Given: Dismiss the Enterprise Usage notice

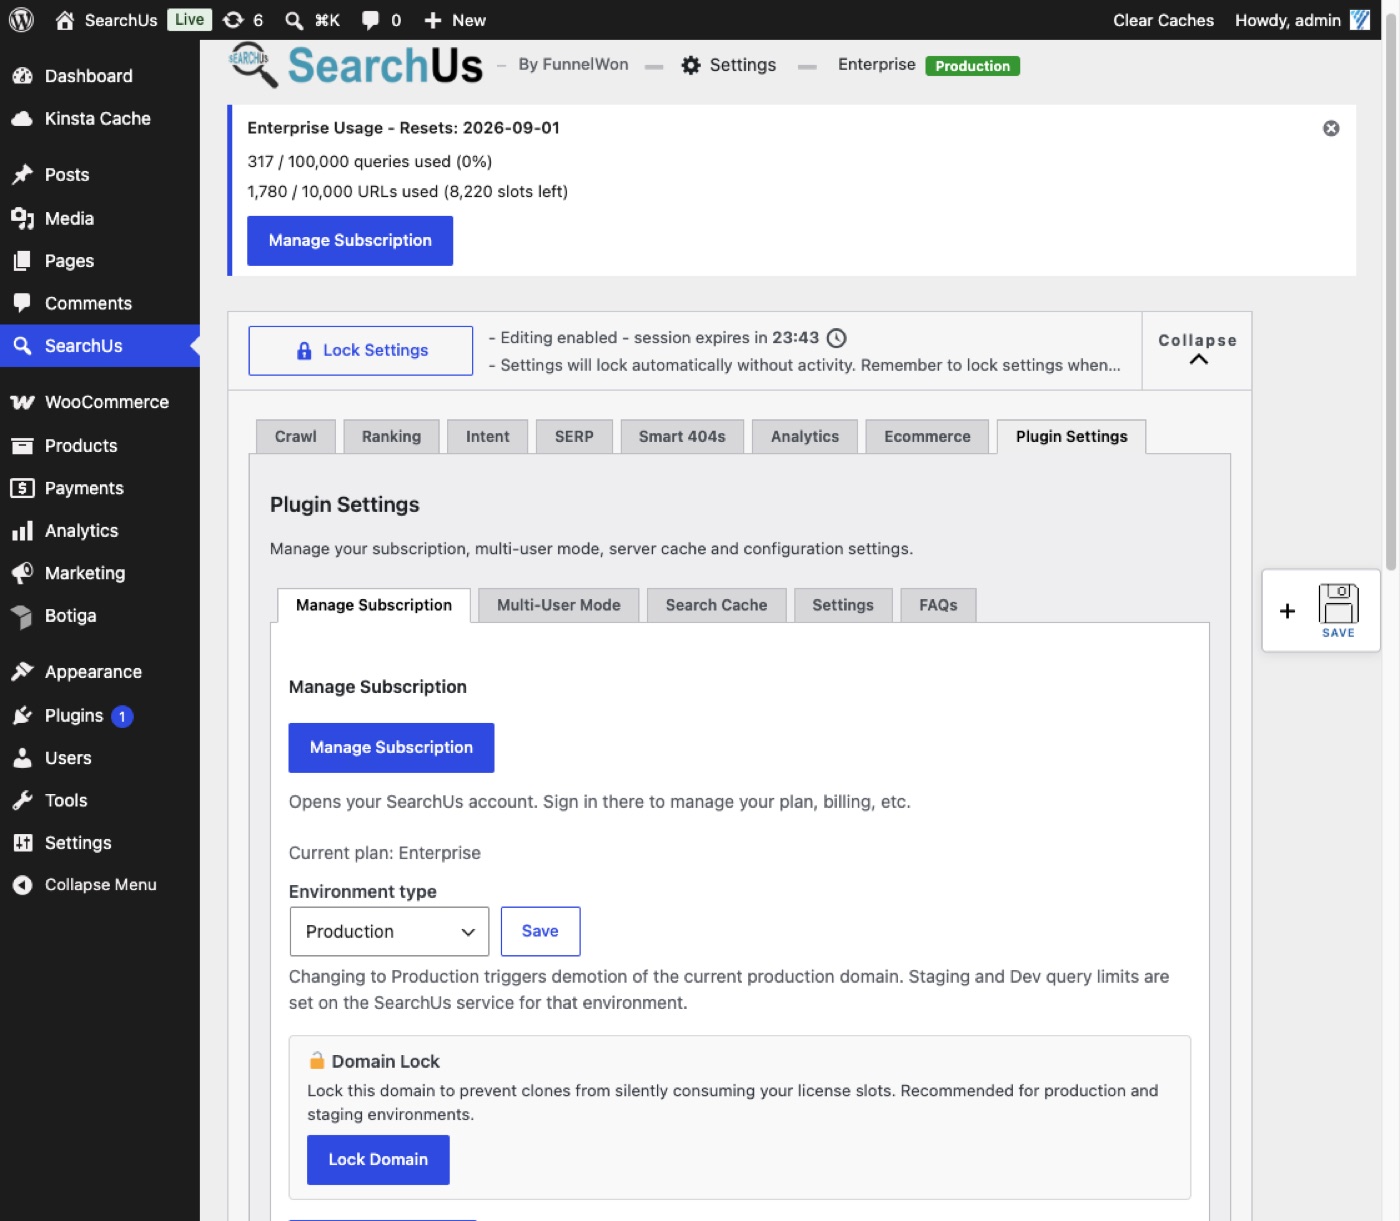Looking at the screenshot, I should [x=1331, y=128].
